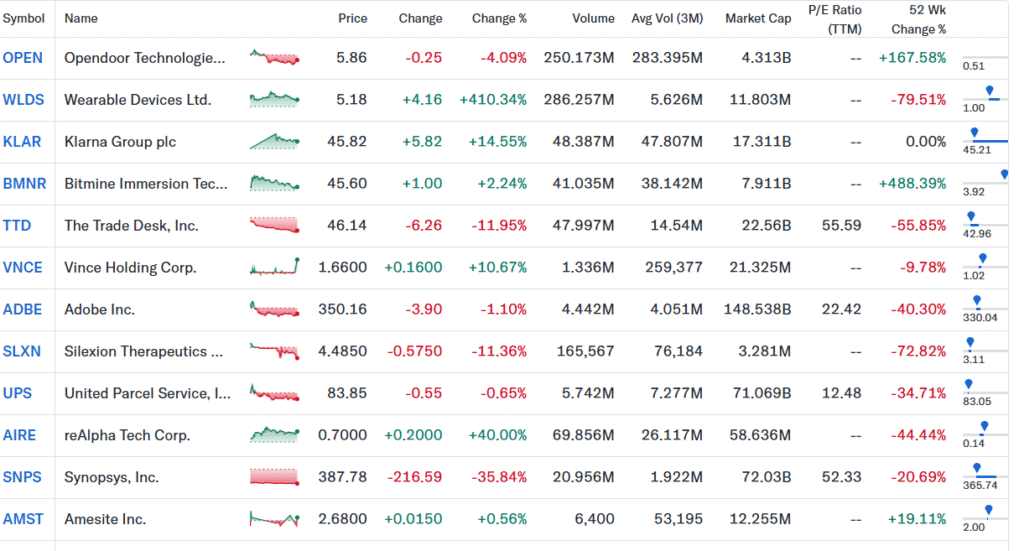Click the WLDS ticker symbol
Screen dimensions: 1024x551
pos(24,100)
